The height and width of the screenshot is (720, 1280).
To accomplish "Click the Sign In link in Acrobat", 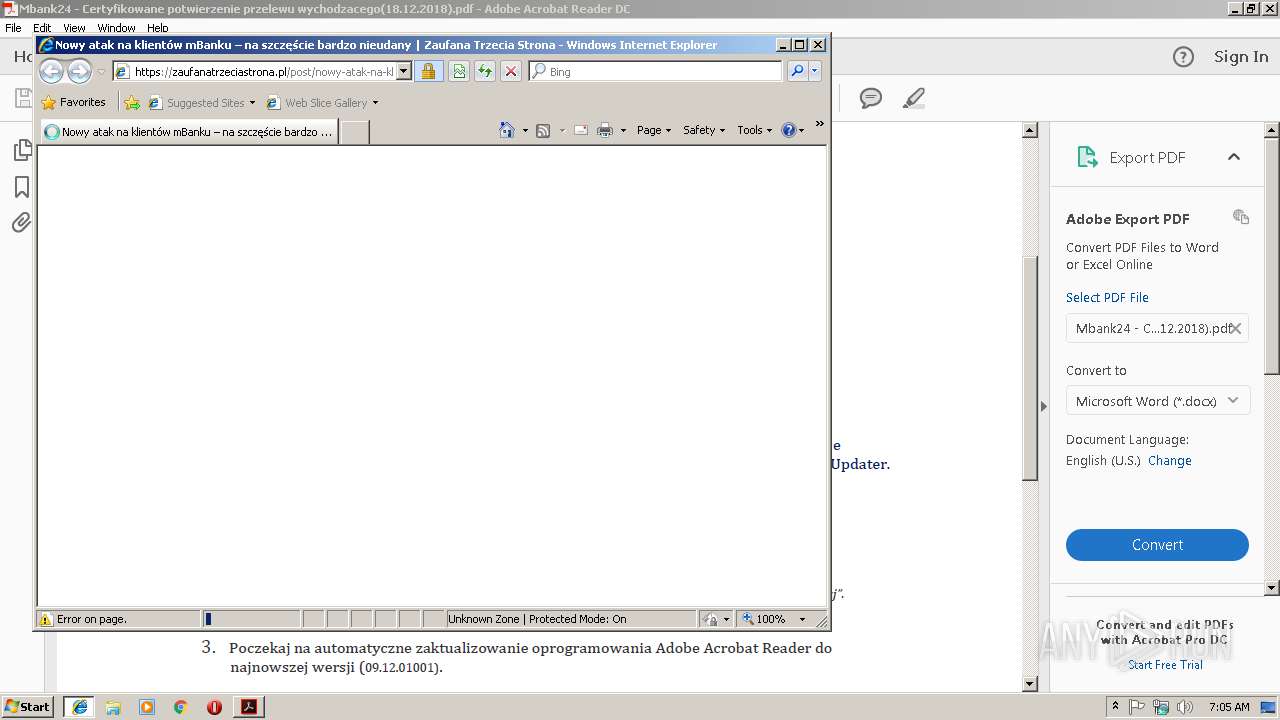I will coord(1240,57).
